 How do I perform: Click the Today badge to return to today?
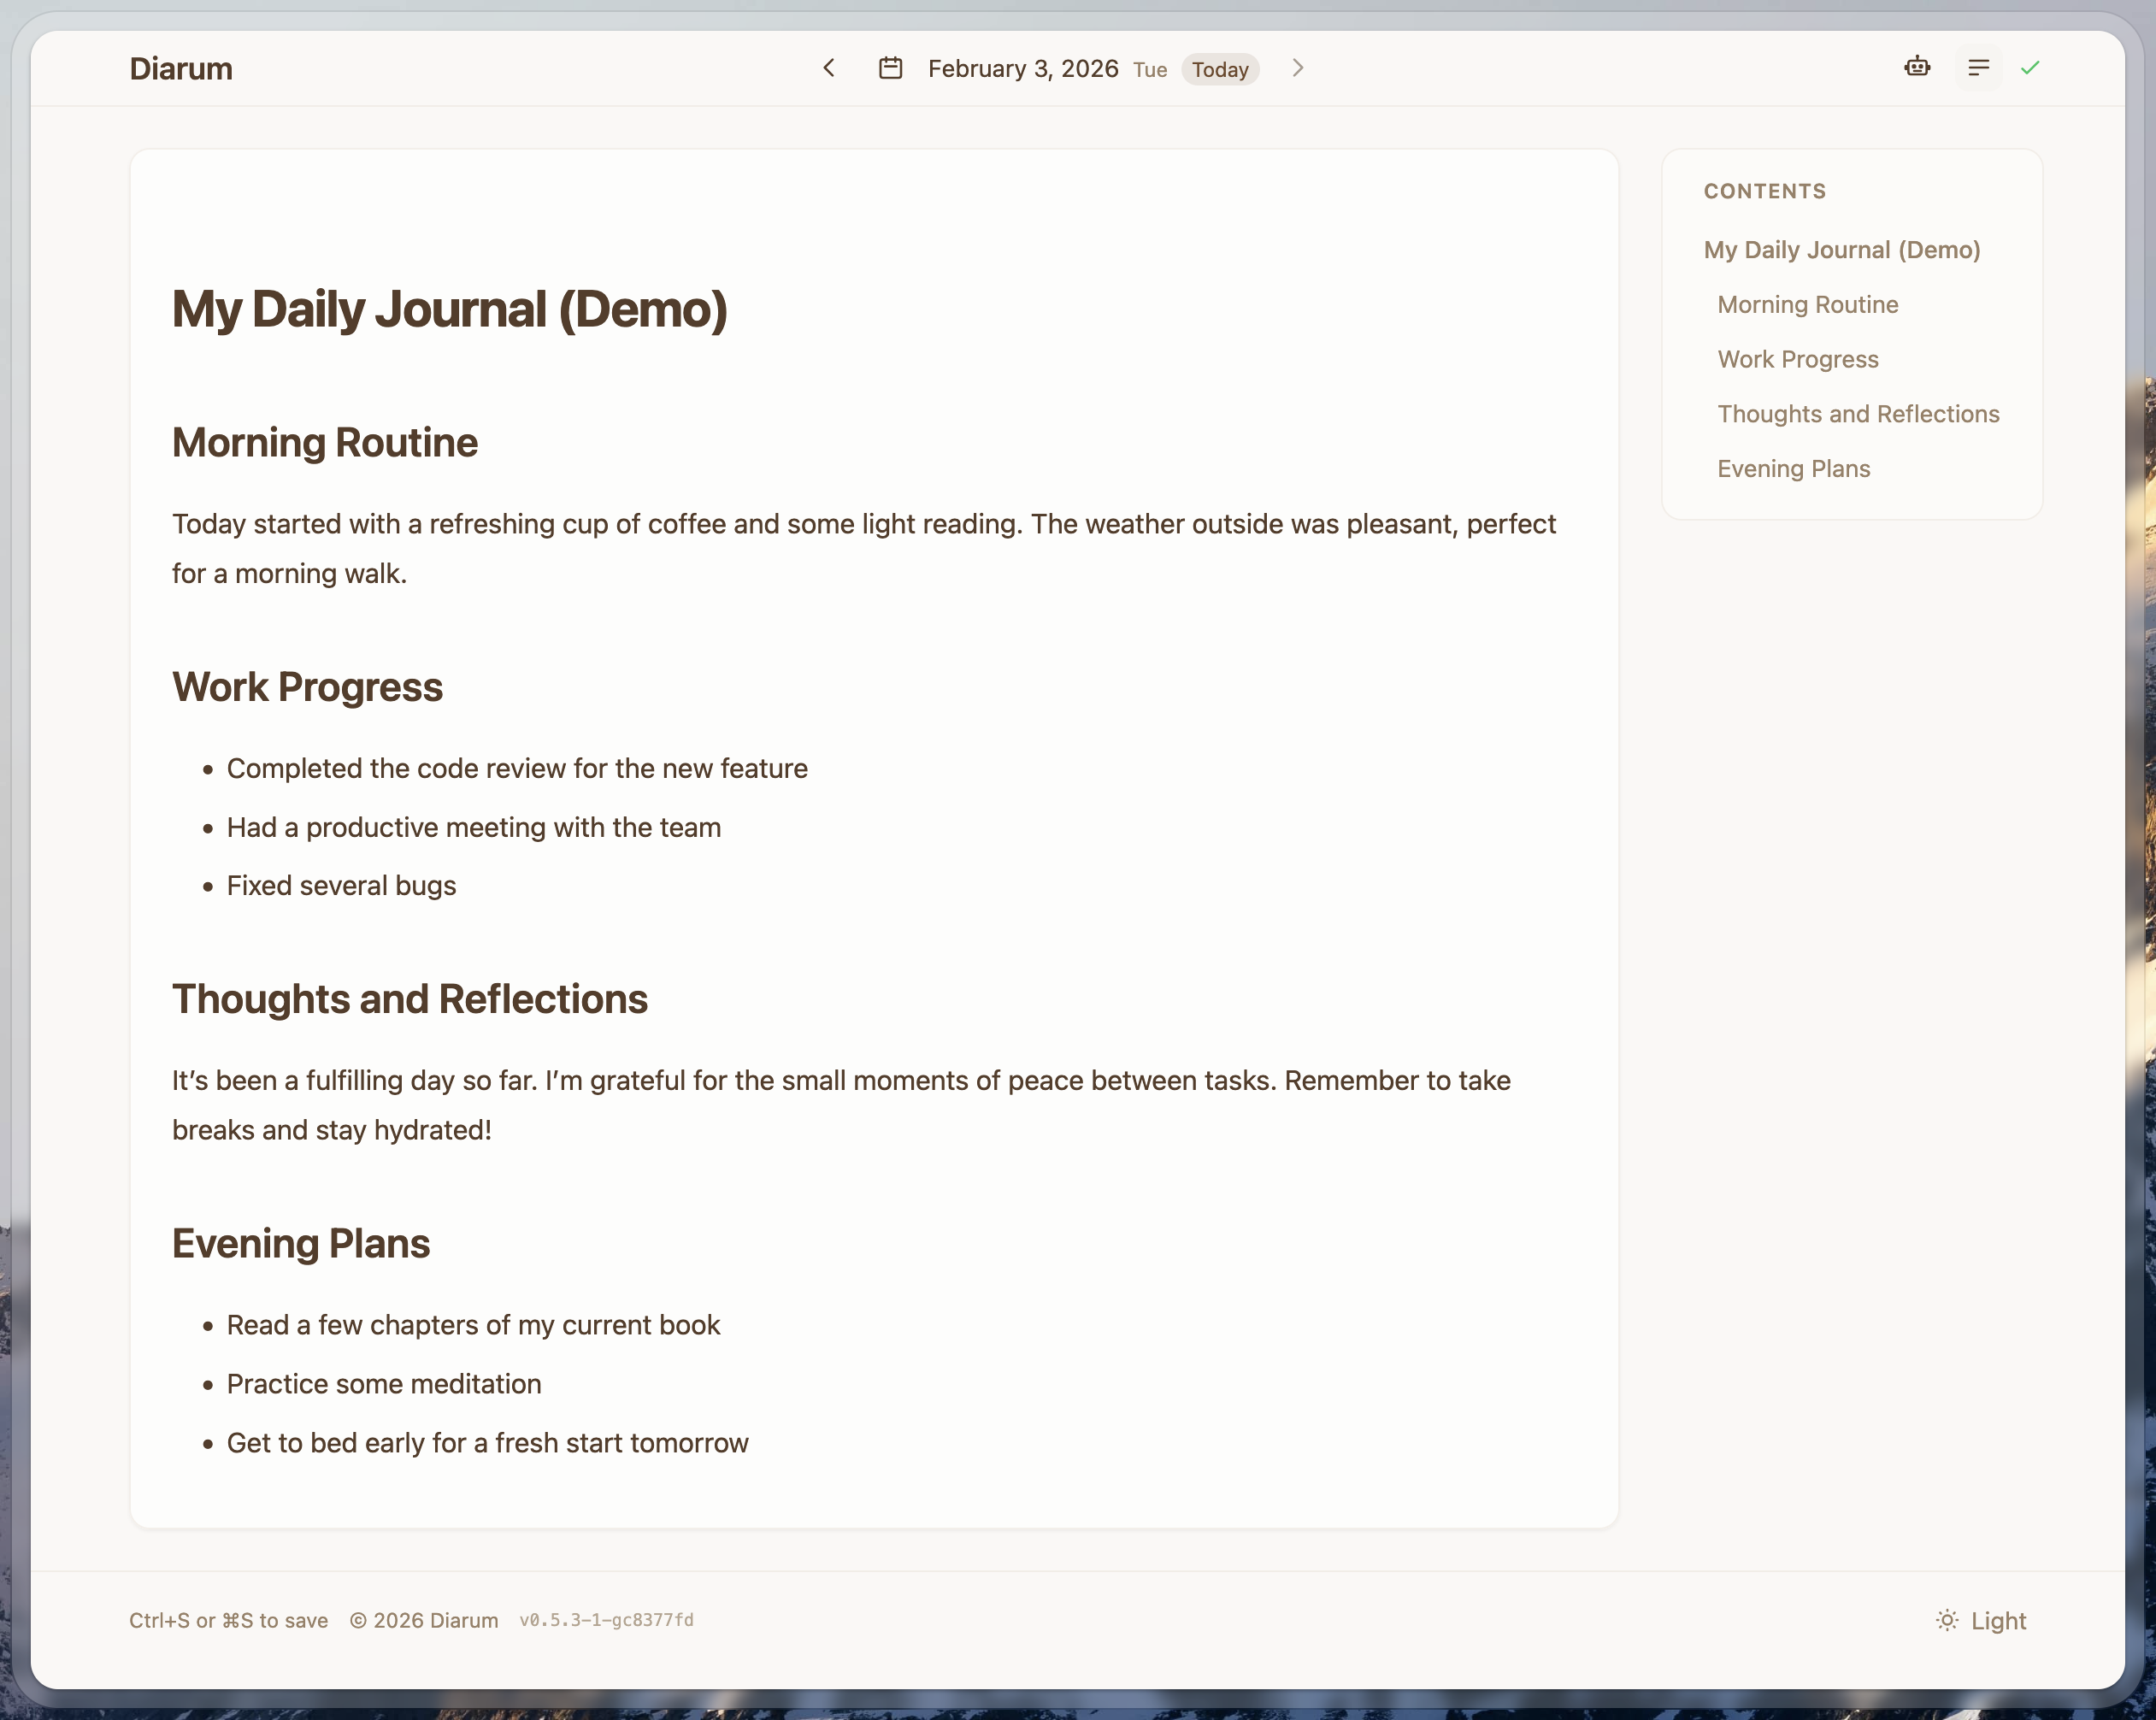(1220, 69)
